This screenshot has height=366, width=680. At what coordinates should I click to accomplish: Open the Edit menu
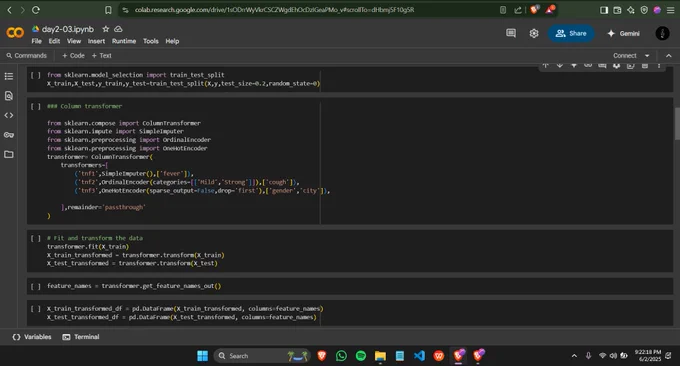point(54,41)
